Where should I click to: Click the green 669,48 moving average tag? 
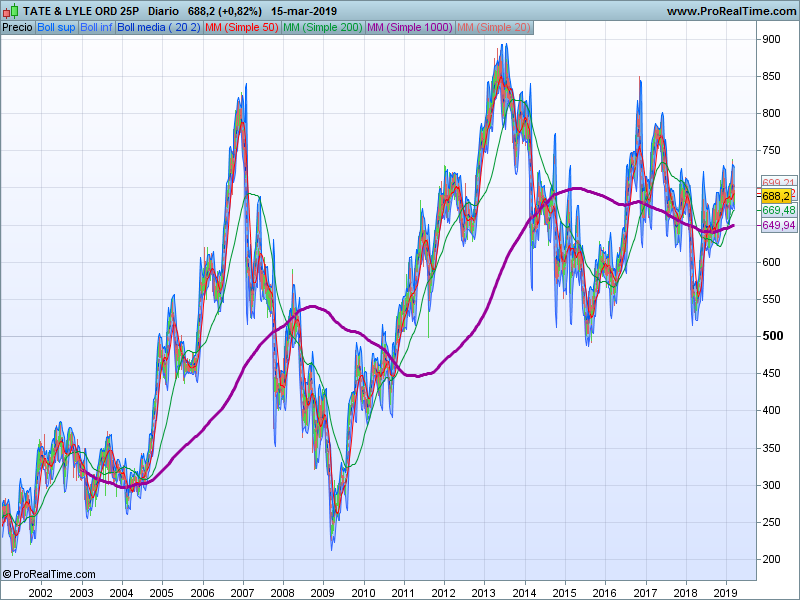[779, 210]
